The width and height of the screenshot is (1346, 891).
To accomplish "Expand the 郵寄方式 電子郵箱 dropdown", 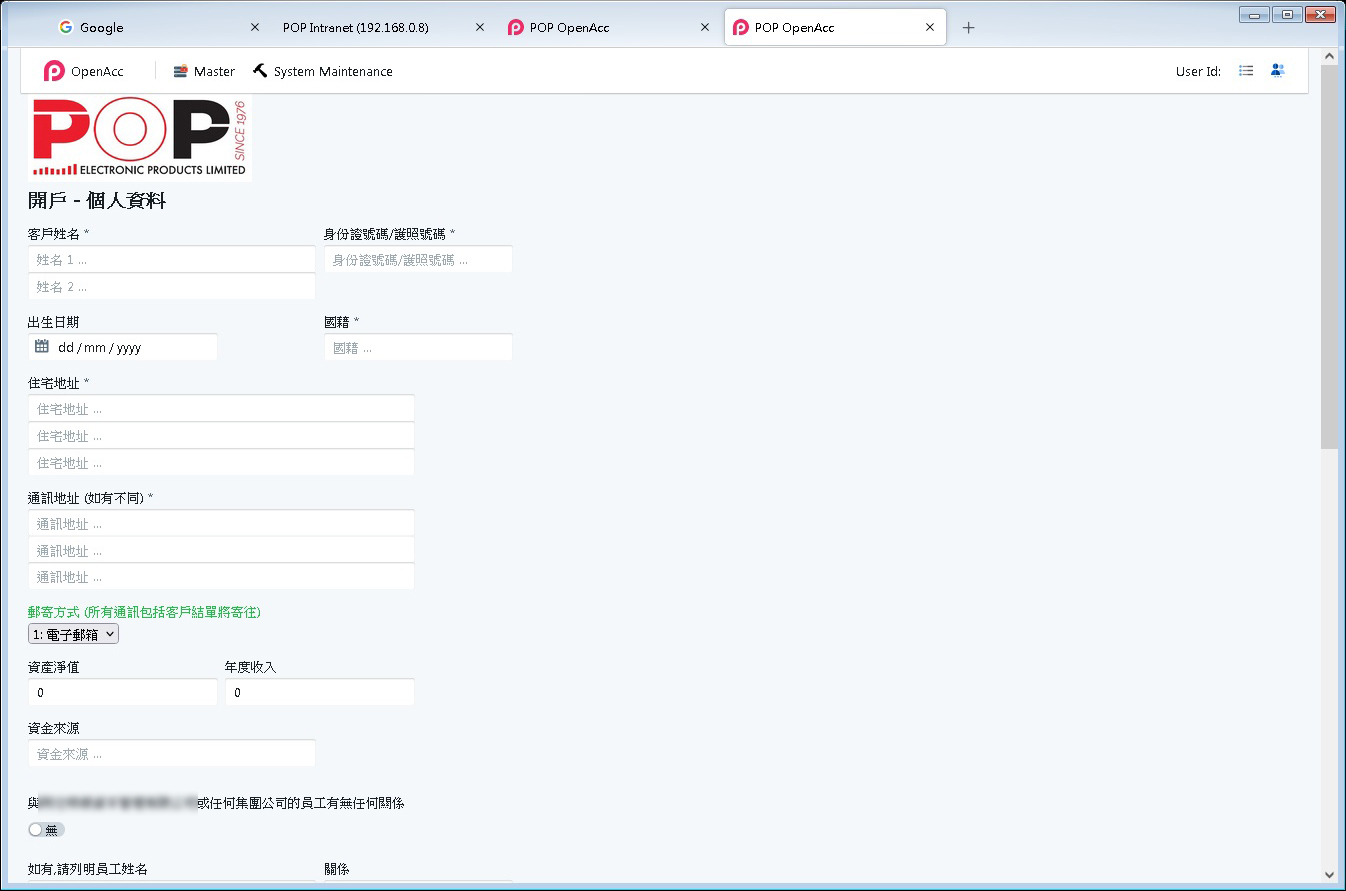I will pyautogui.click(x=73, y=634).
